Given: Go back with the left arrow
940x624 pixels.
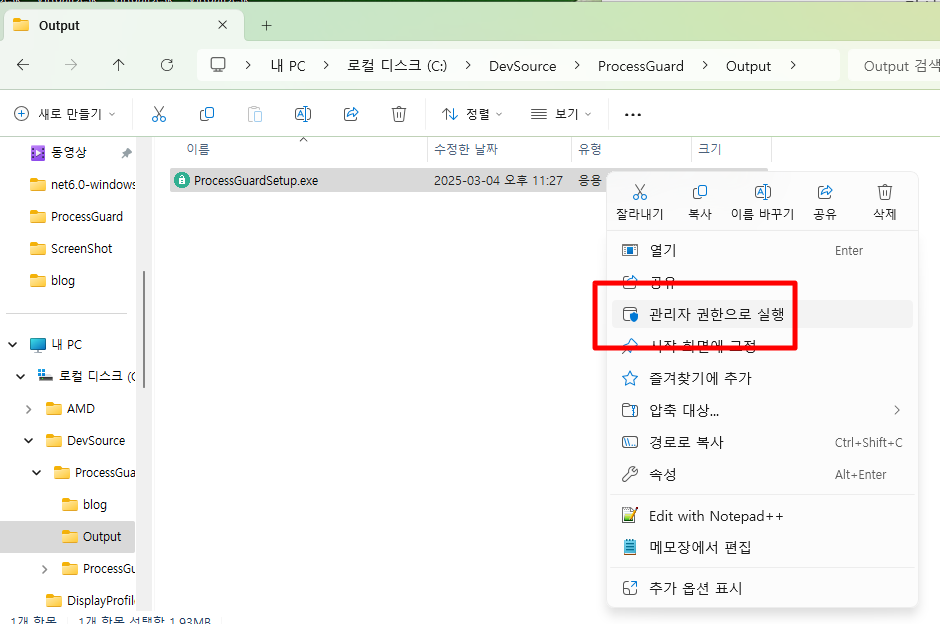Looking at the screenshot, I should pos(23,65).
